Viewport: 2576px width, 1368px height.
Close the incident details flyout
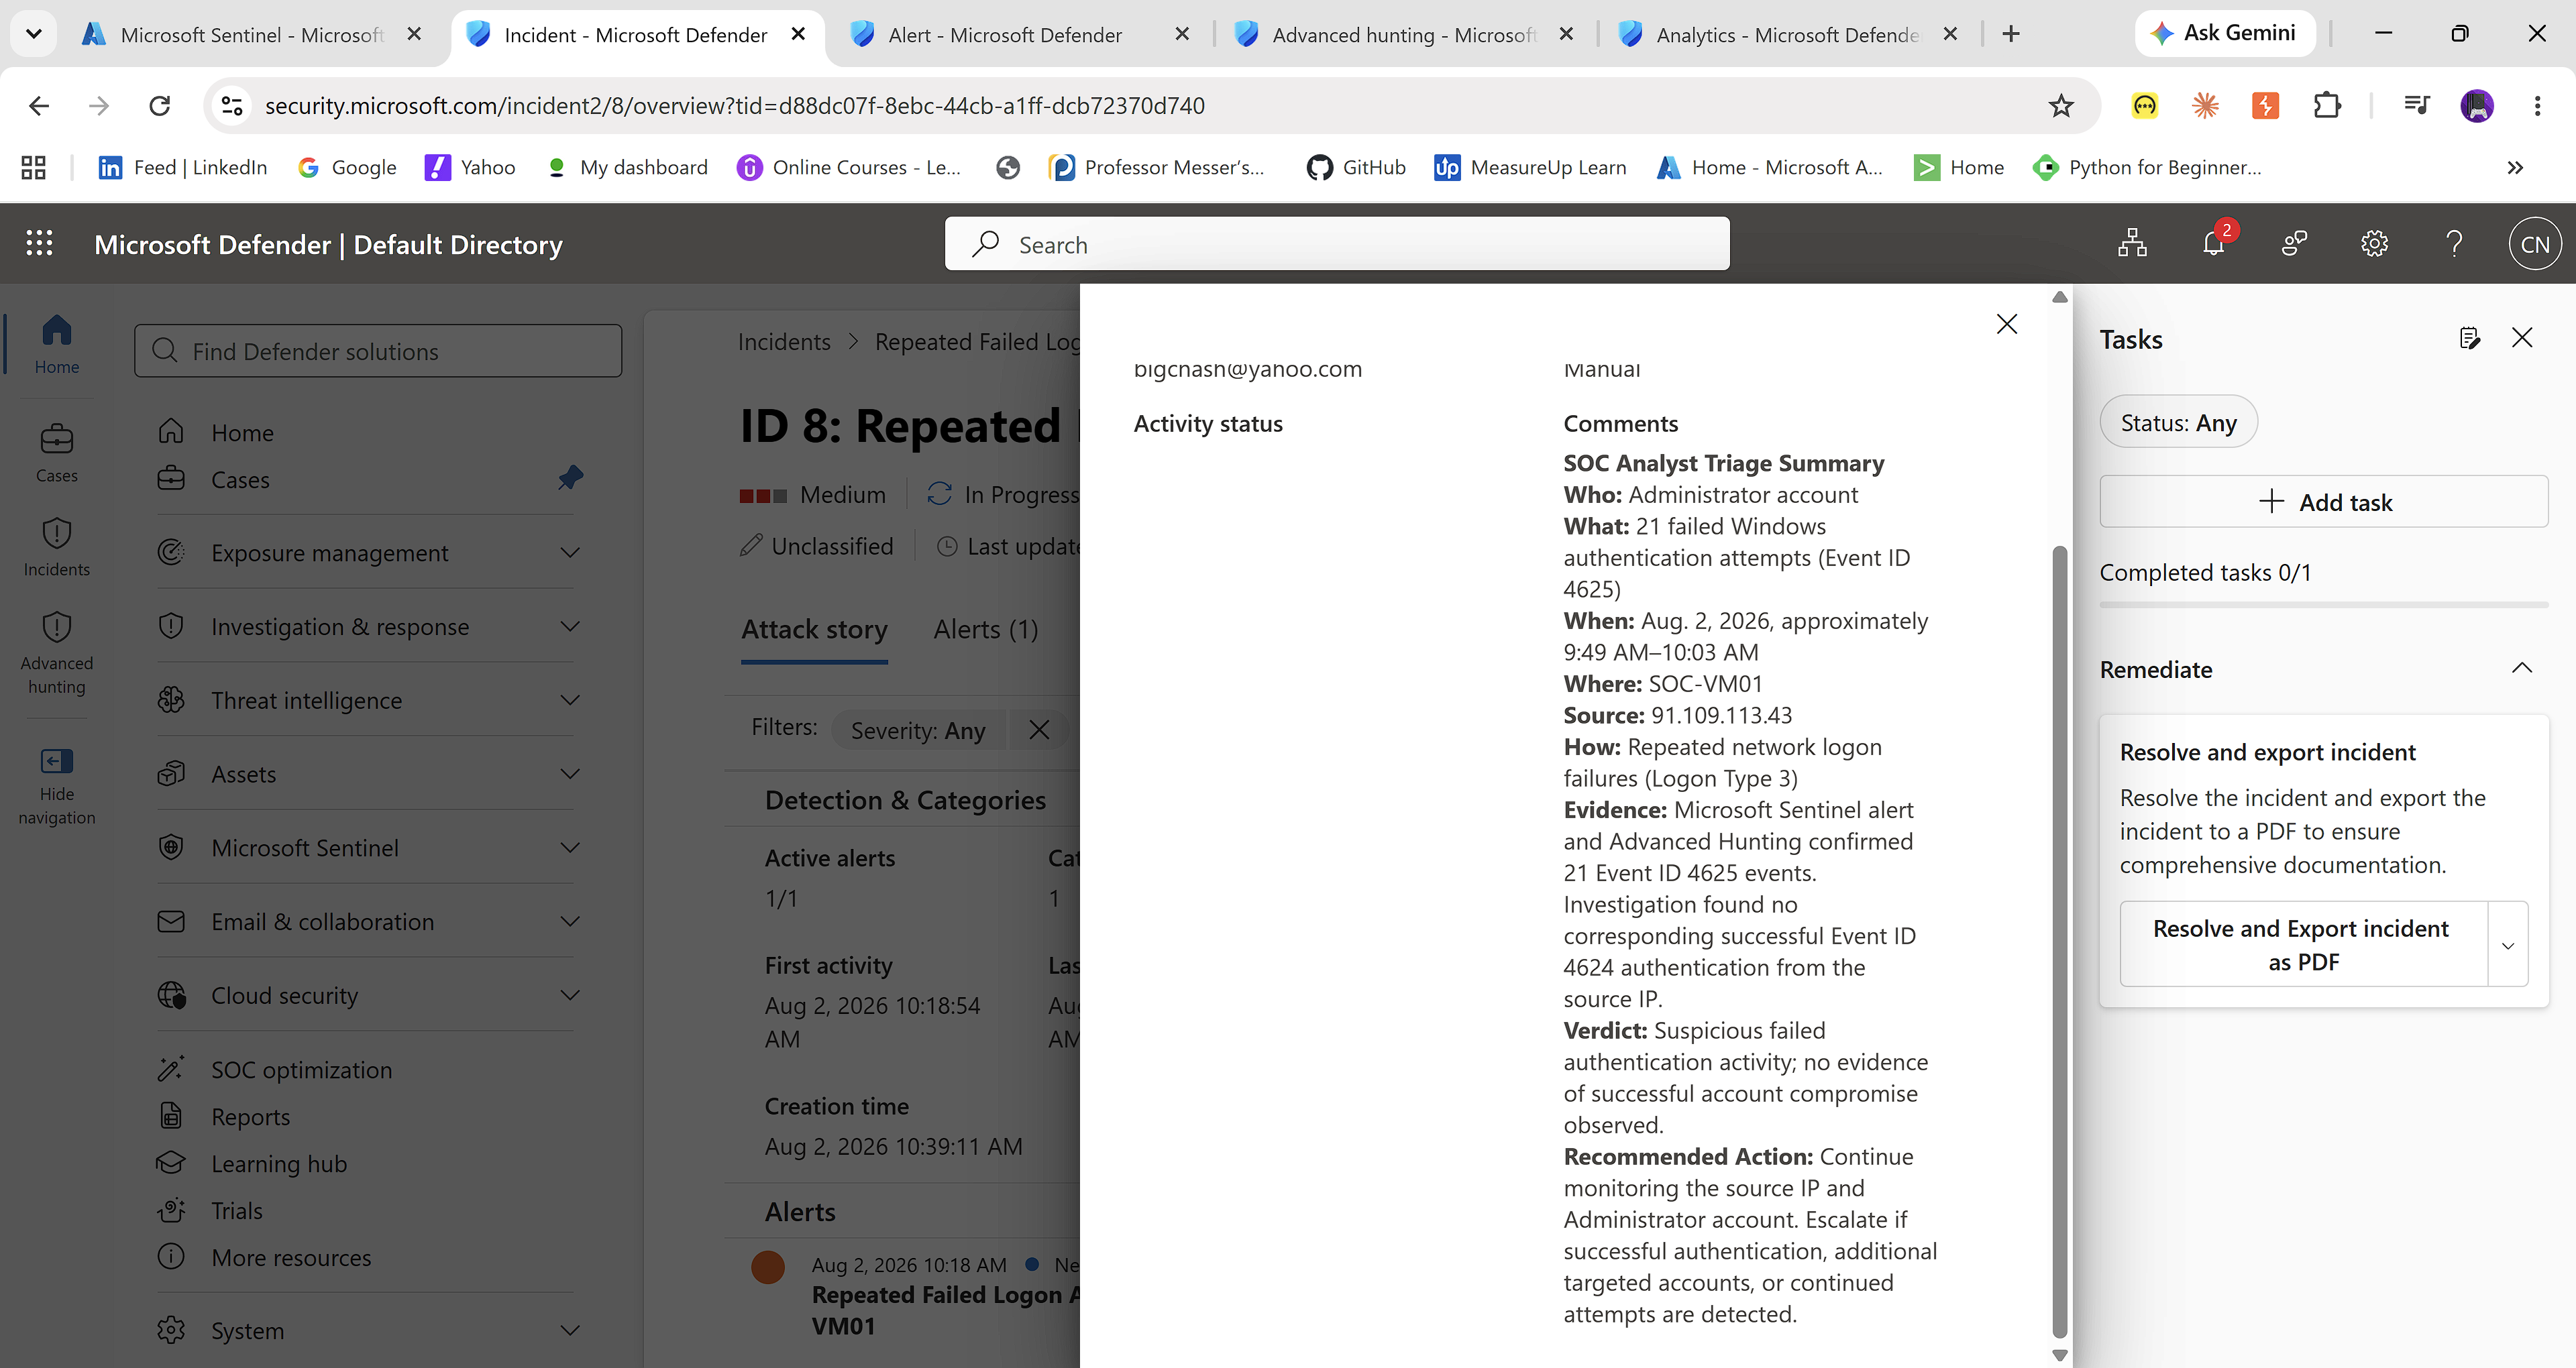[2006, 324]
